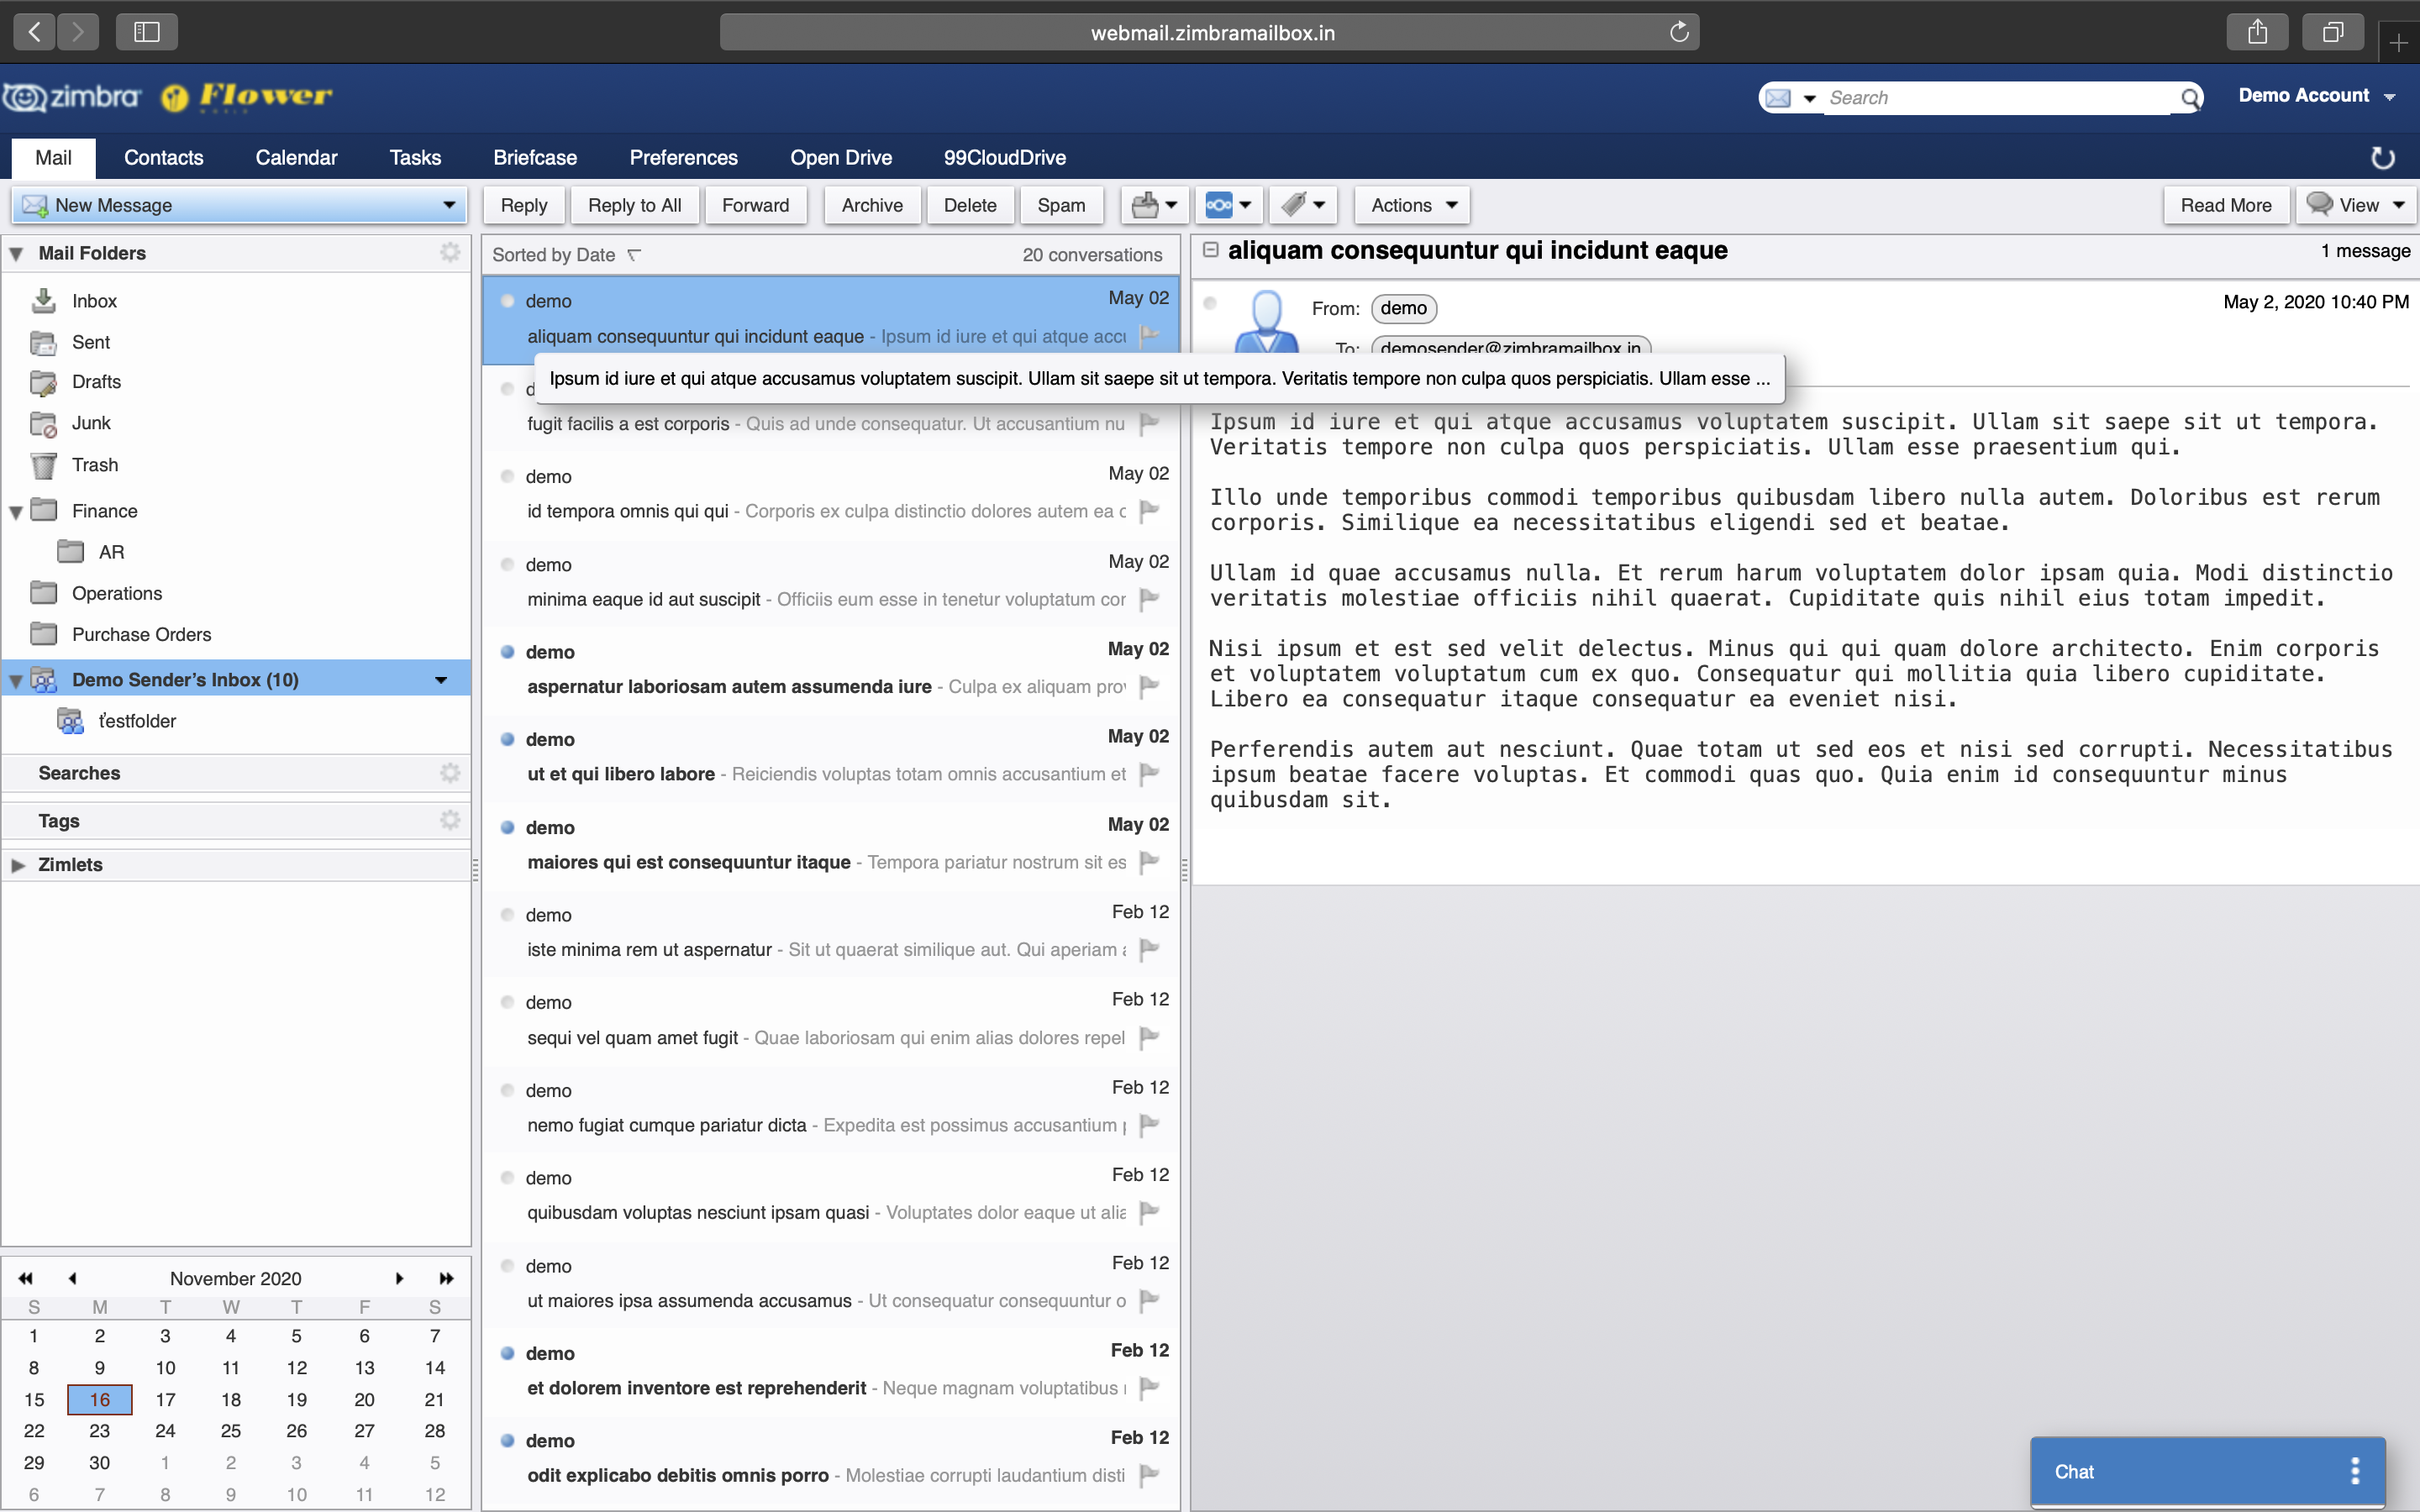
Task: Click the tag icon in toolbar
Action: tap(1294, 205)
